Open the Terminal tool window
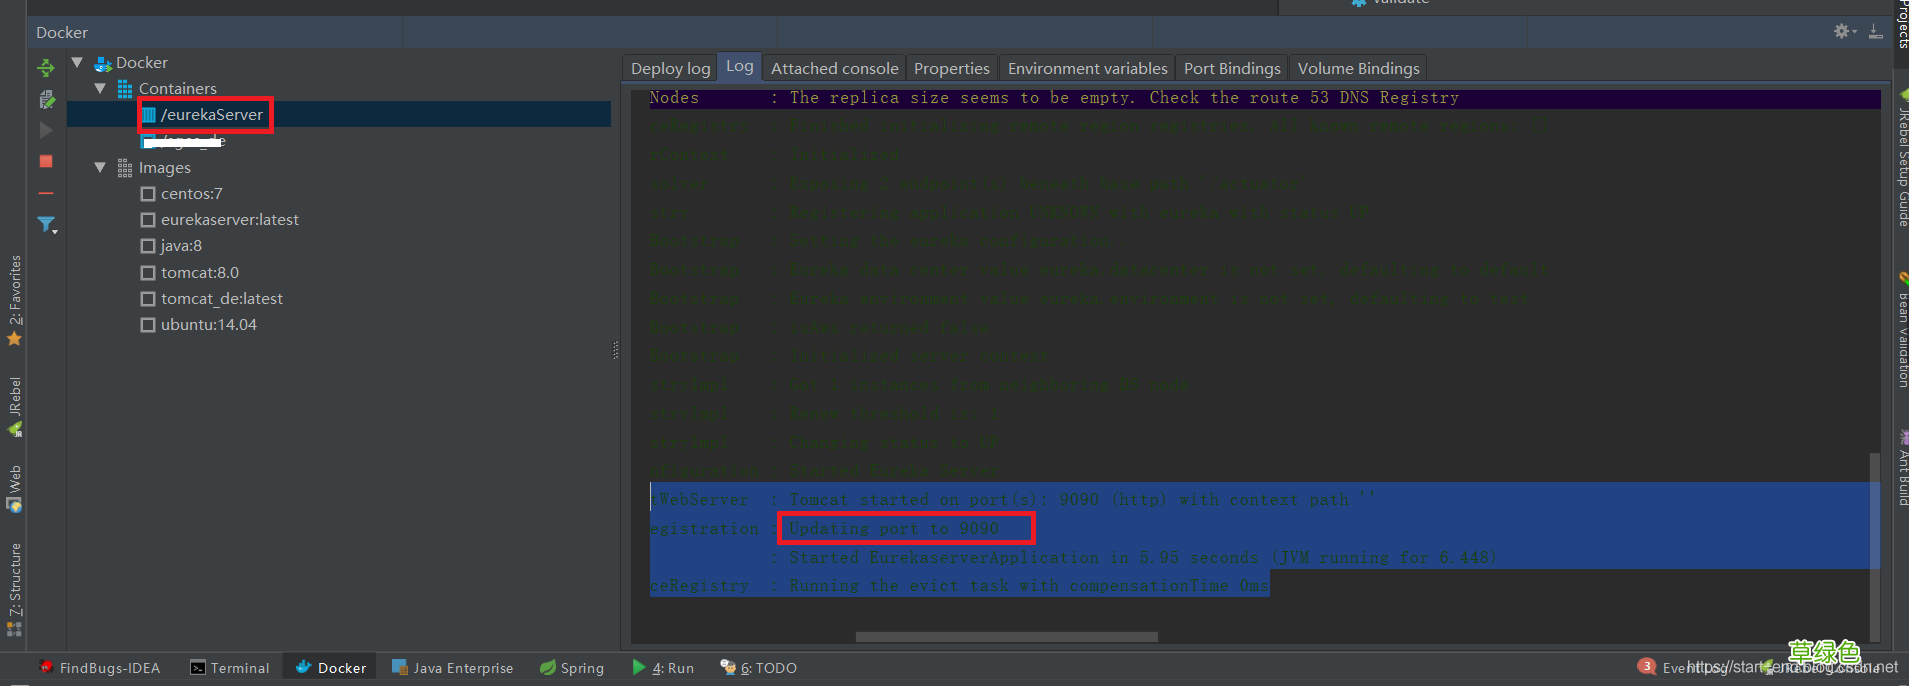The width and height of the screenshot is (1909, 686). point(230,668)
